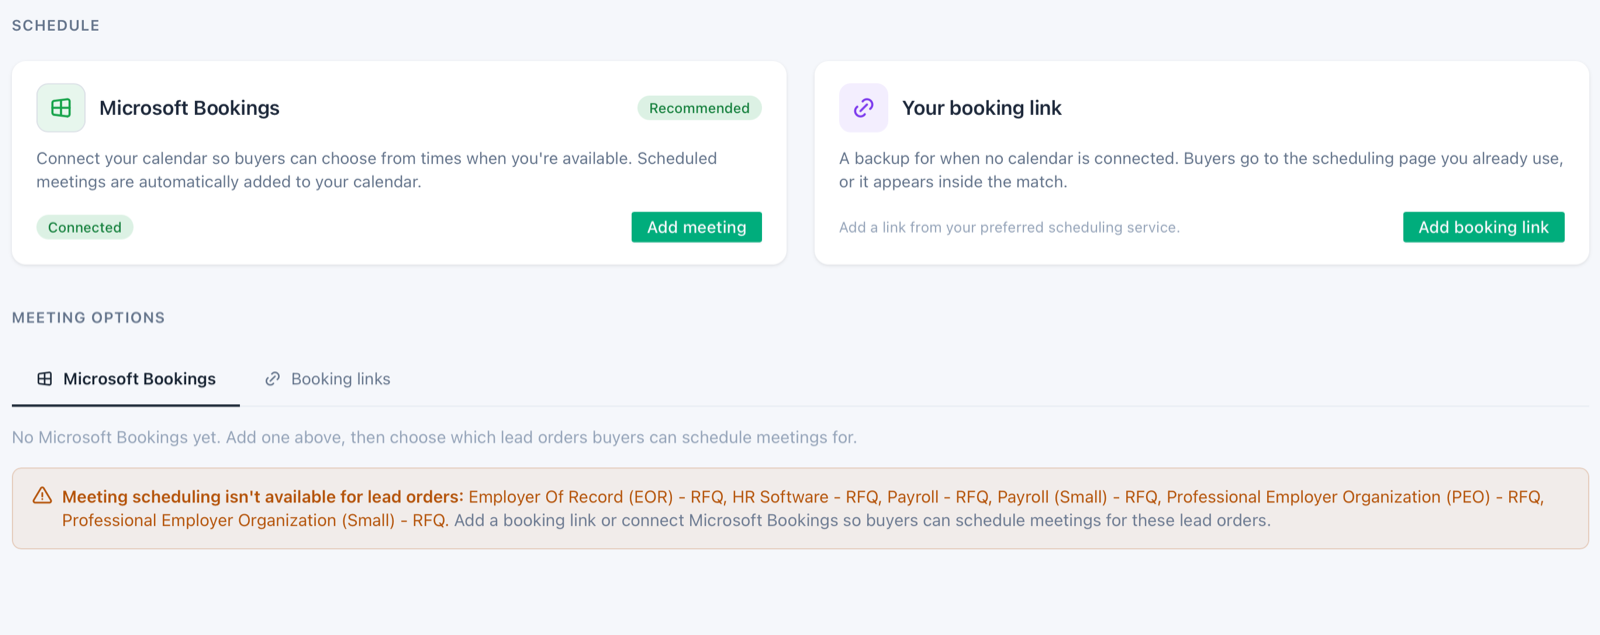This screenshot has width=1600, height=635.
Task: Click "HR Software - RFQ" in the alert
Action: pos(805,497)
